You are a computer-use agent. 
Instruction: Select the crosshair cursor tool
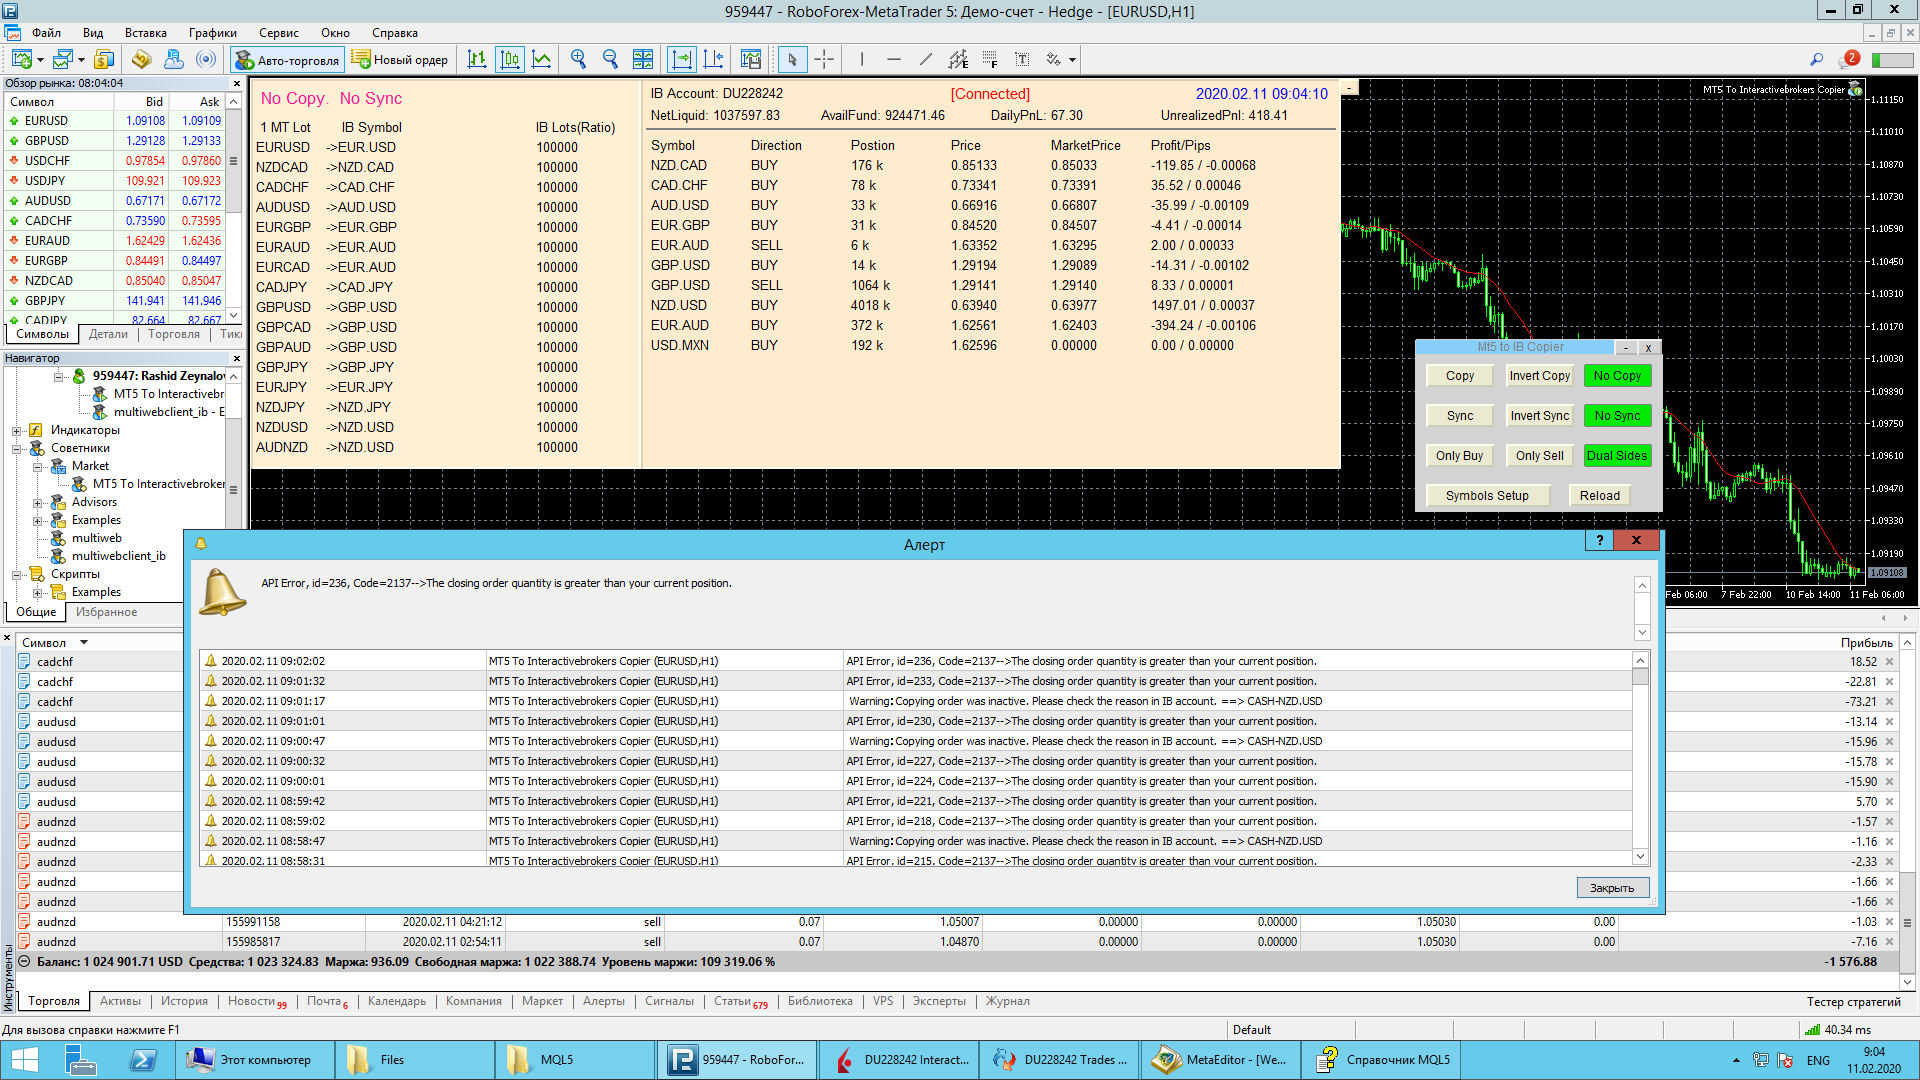pos(824,60)
